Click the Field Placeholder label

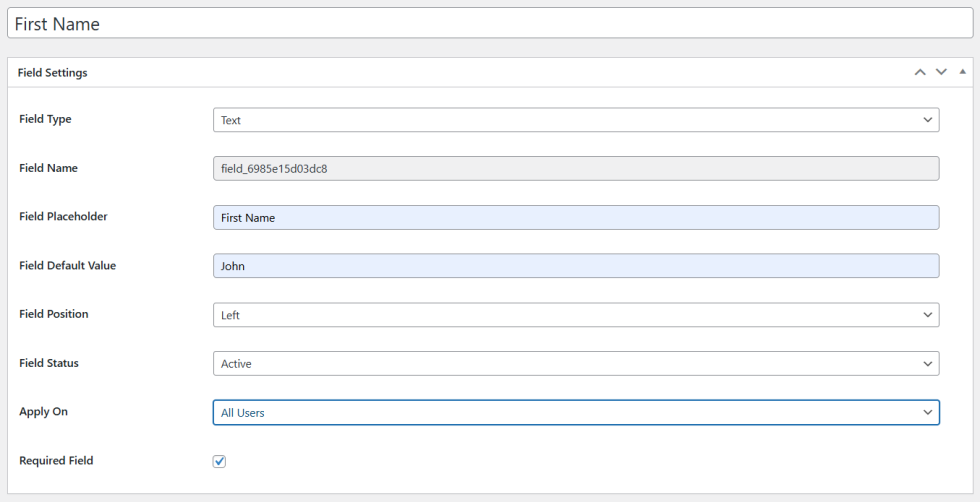[x=63, y=216]
